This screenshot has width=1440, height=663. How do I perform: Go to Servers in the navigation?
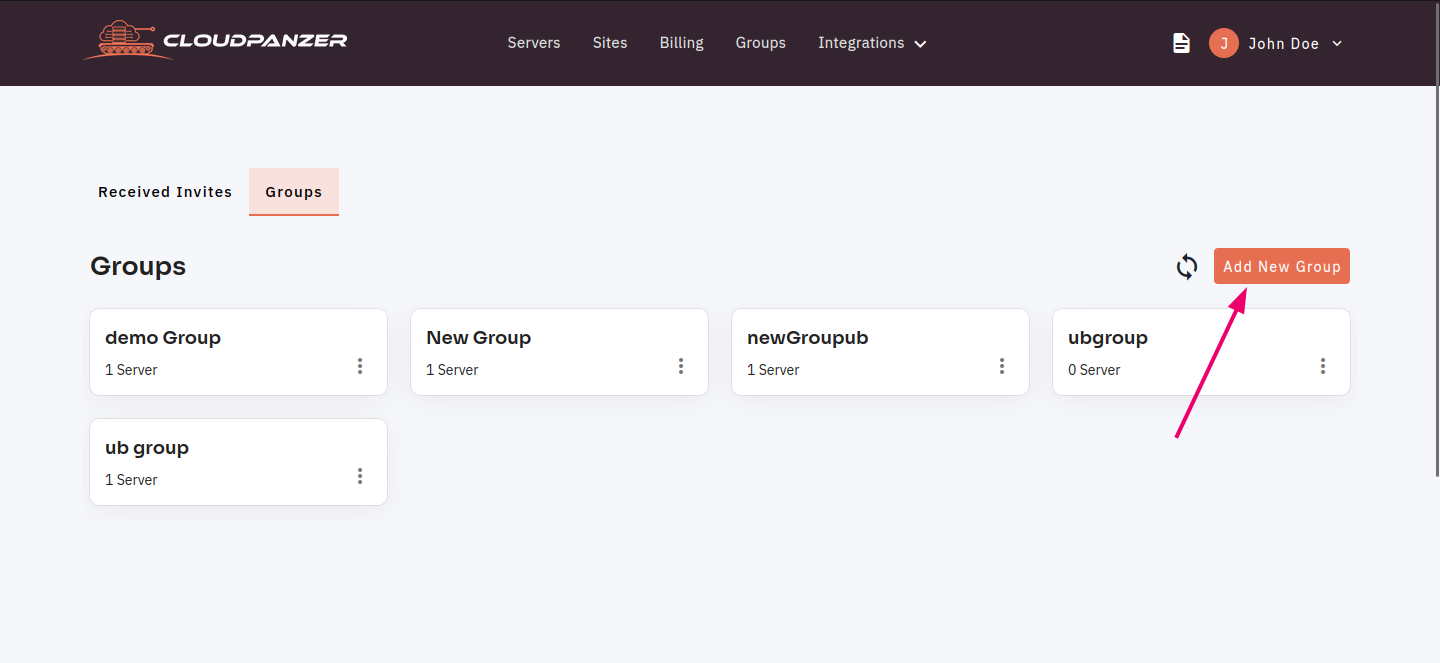point(534,43)
